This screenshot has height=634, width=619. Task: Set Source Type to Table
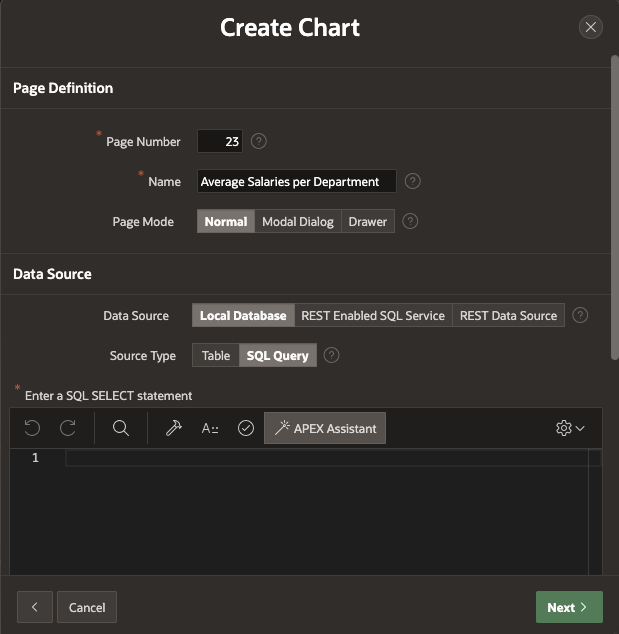pyautogui.click(x=216, y=355)
